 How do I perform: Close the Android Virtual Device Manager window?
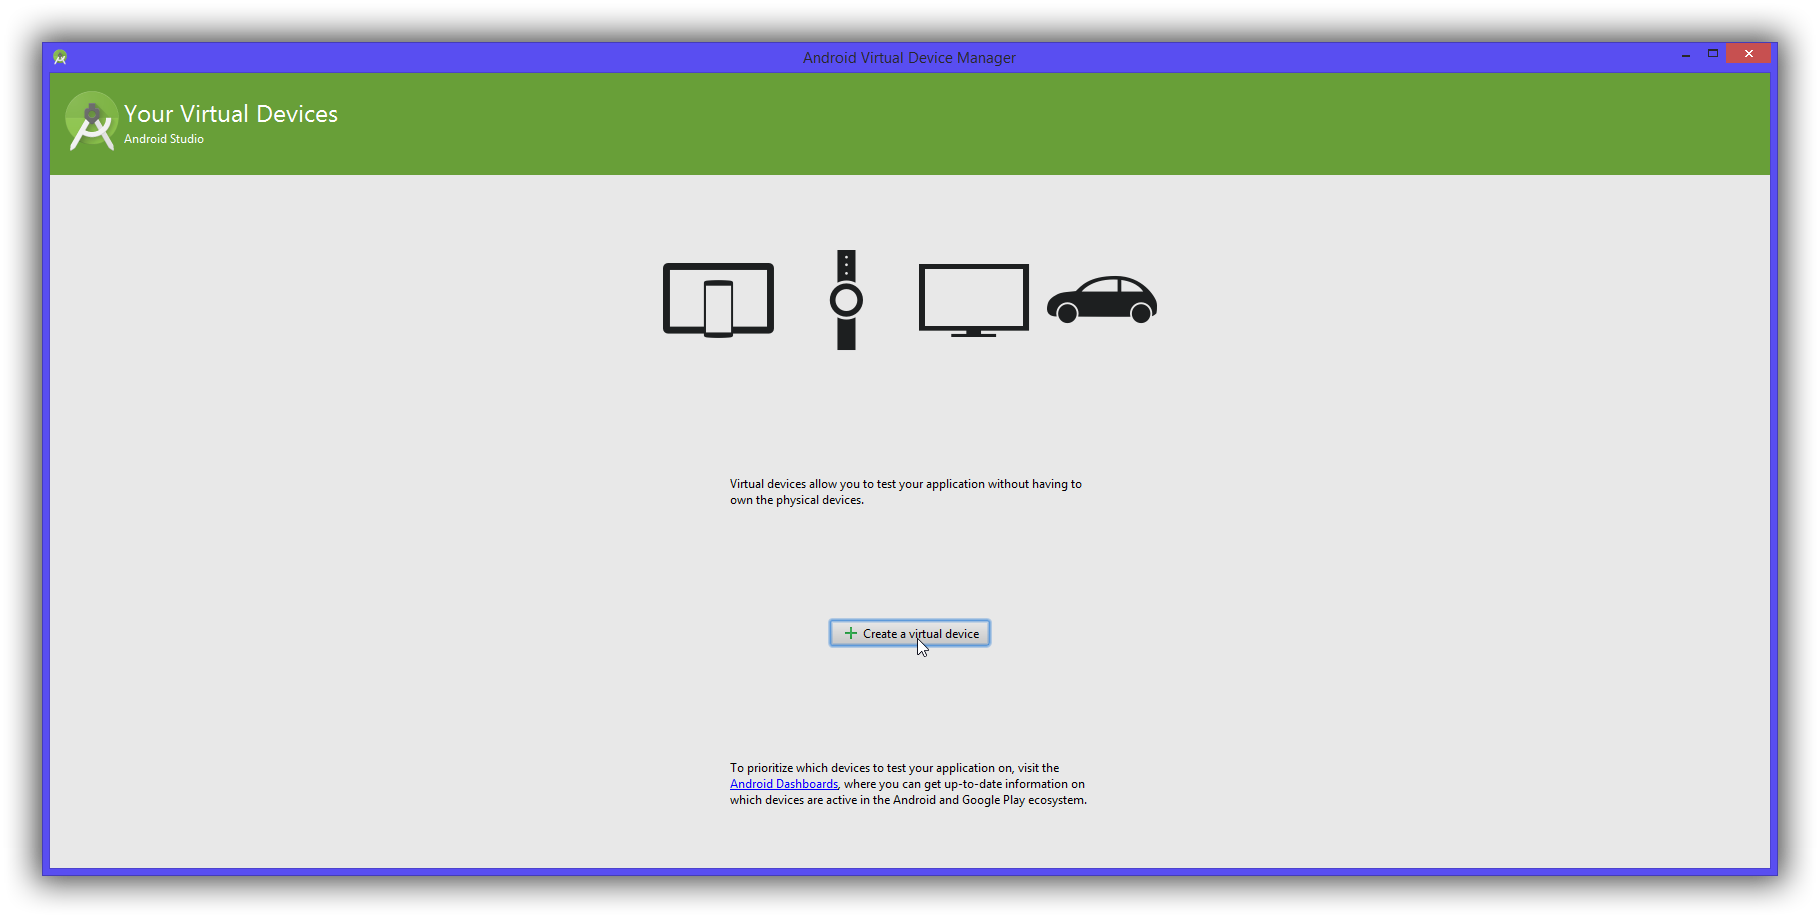[x=1749, y=54]
